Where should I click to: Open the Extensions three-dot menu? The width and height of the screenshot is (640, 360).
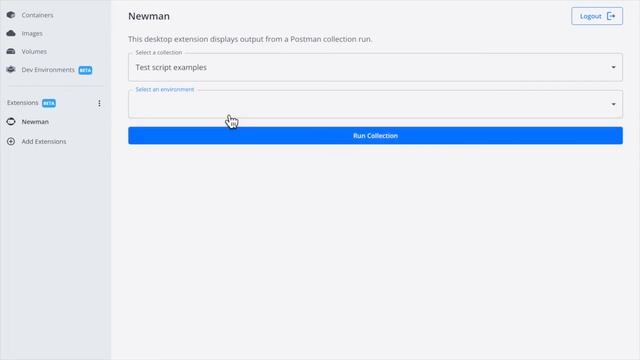99,103
